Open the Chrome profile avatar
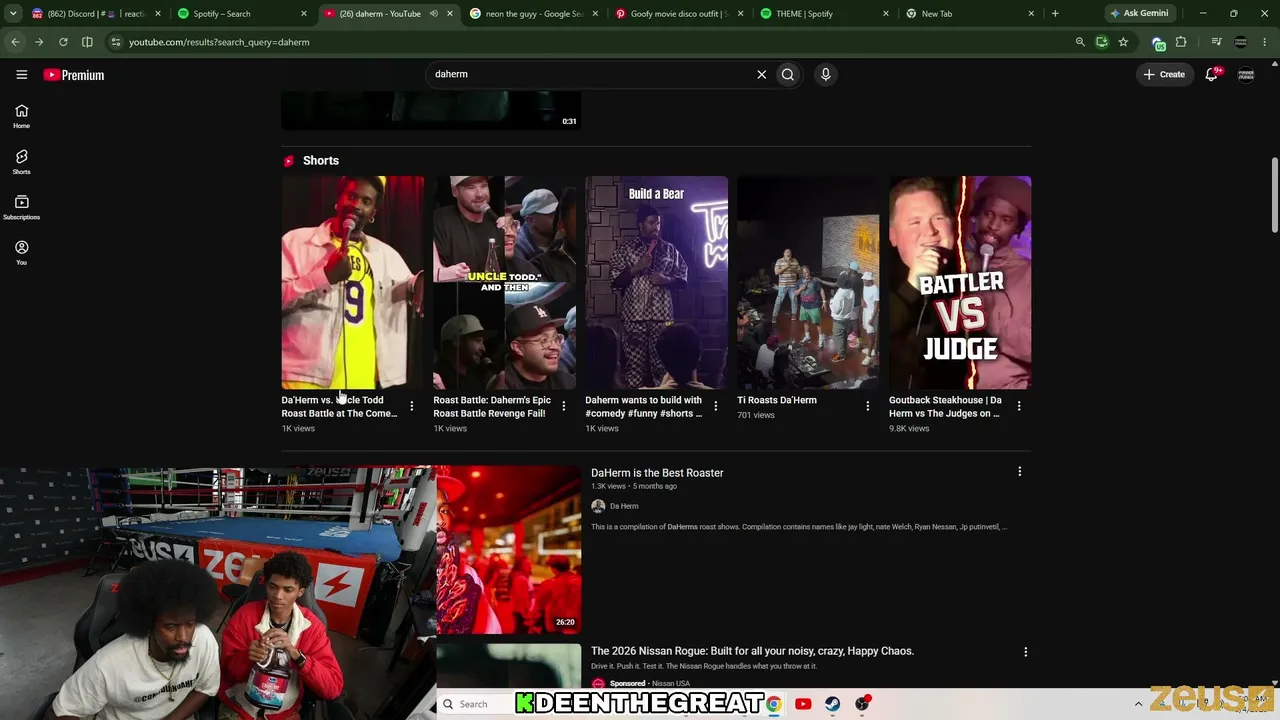Screen dimensions: 1280x720 [1241, 42]
